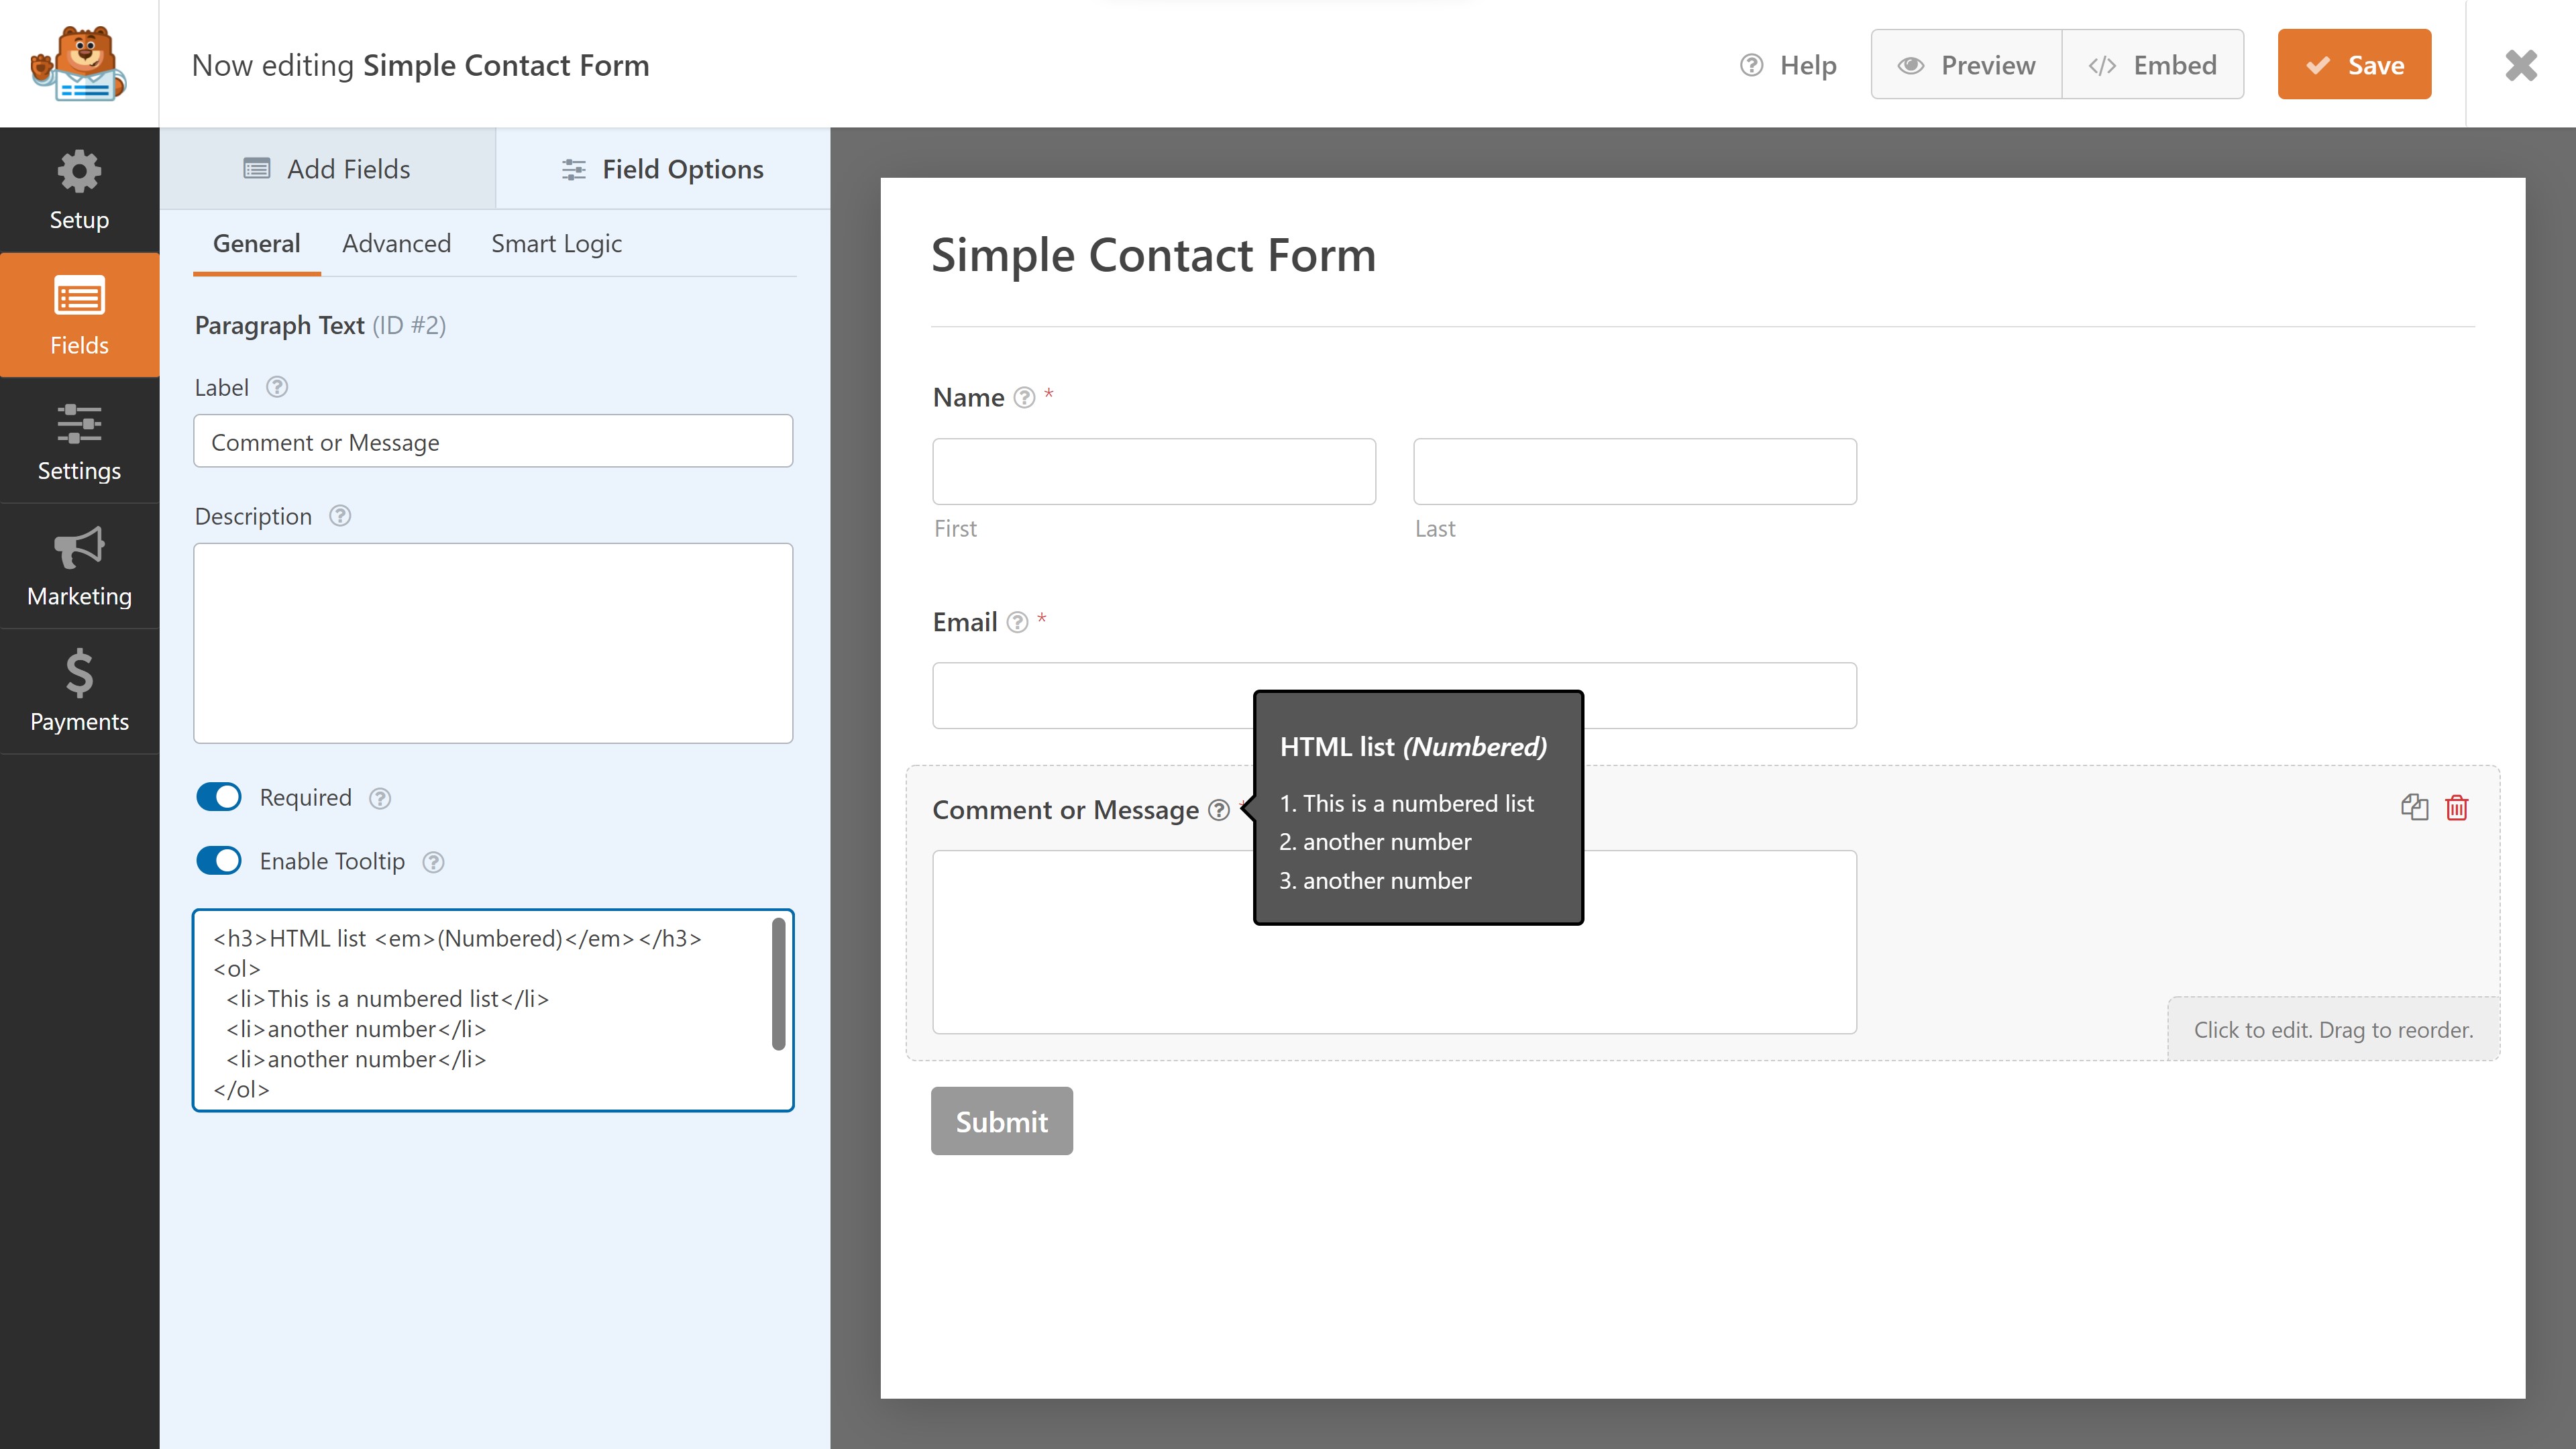The width and height of the screenshot is (2576, 1449).
Task: Save the form
Action: (2354, 65)
